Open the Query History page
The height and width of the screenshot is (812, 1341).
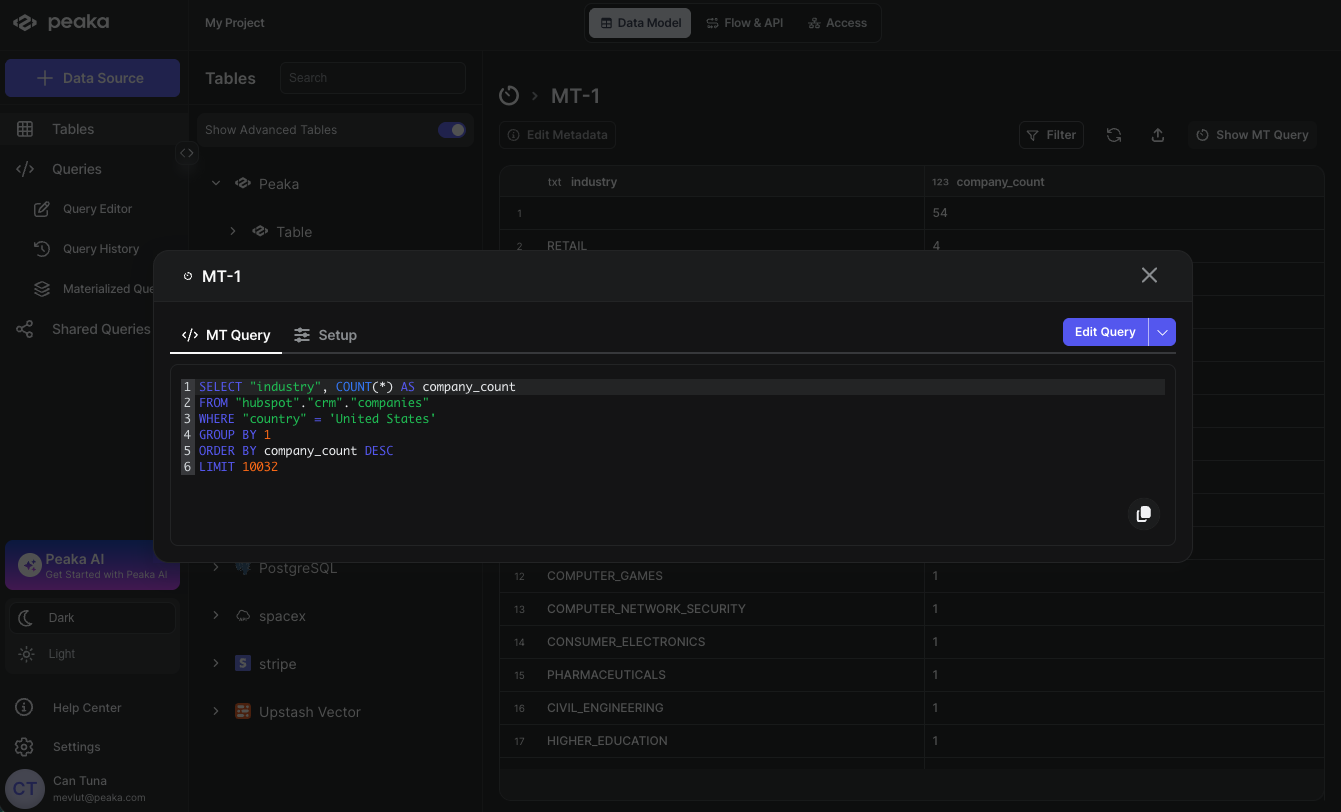coord(100,249)
